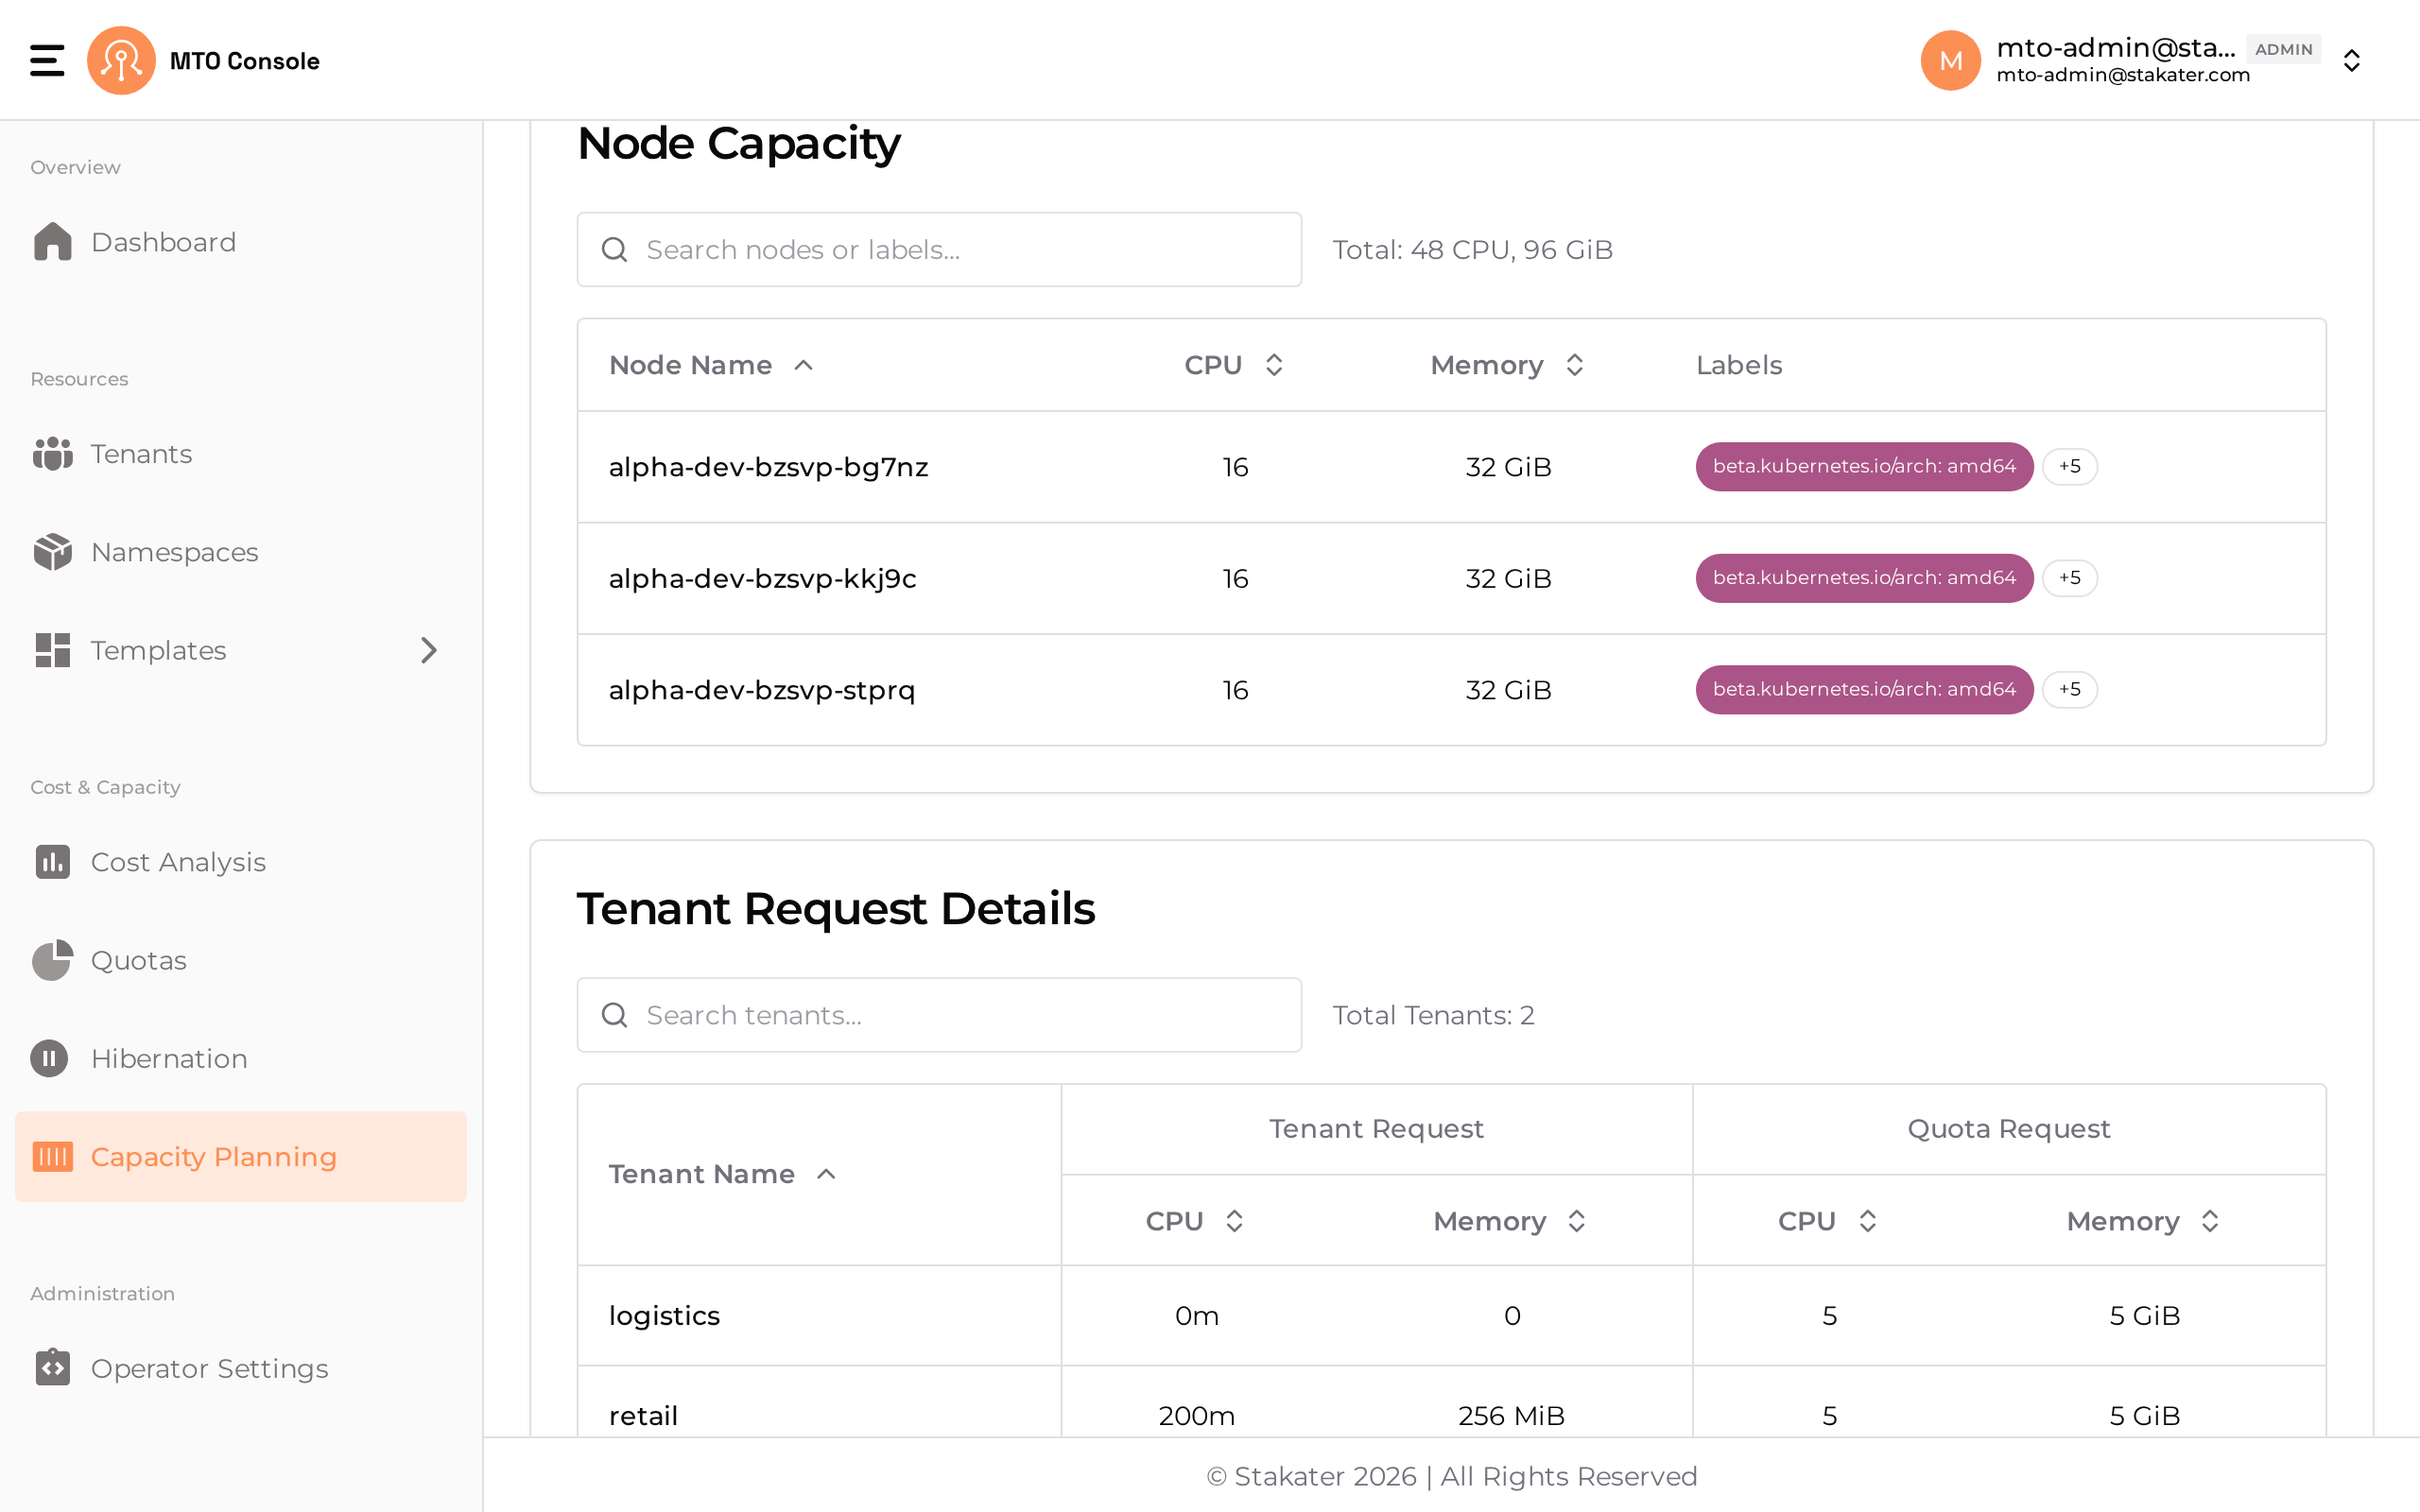The height and width of the screenshot is (1512, 2420).
Task: Select Capacity Planning in the sidebar
Action: click(x=241, y=1156)
